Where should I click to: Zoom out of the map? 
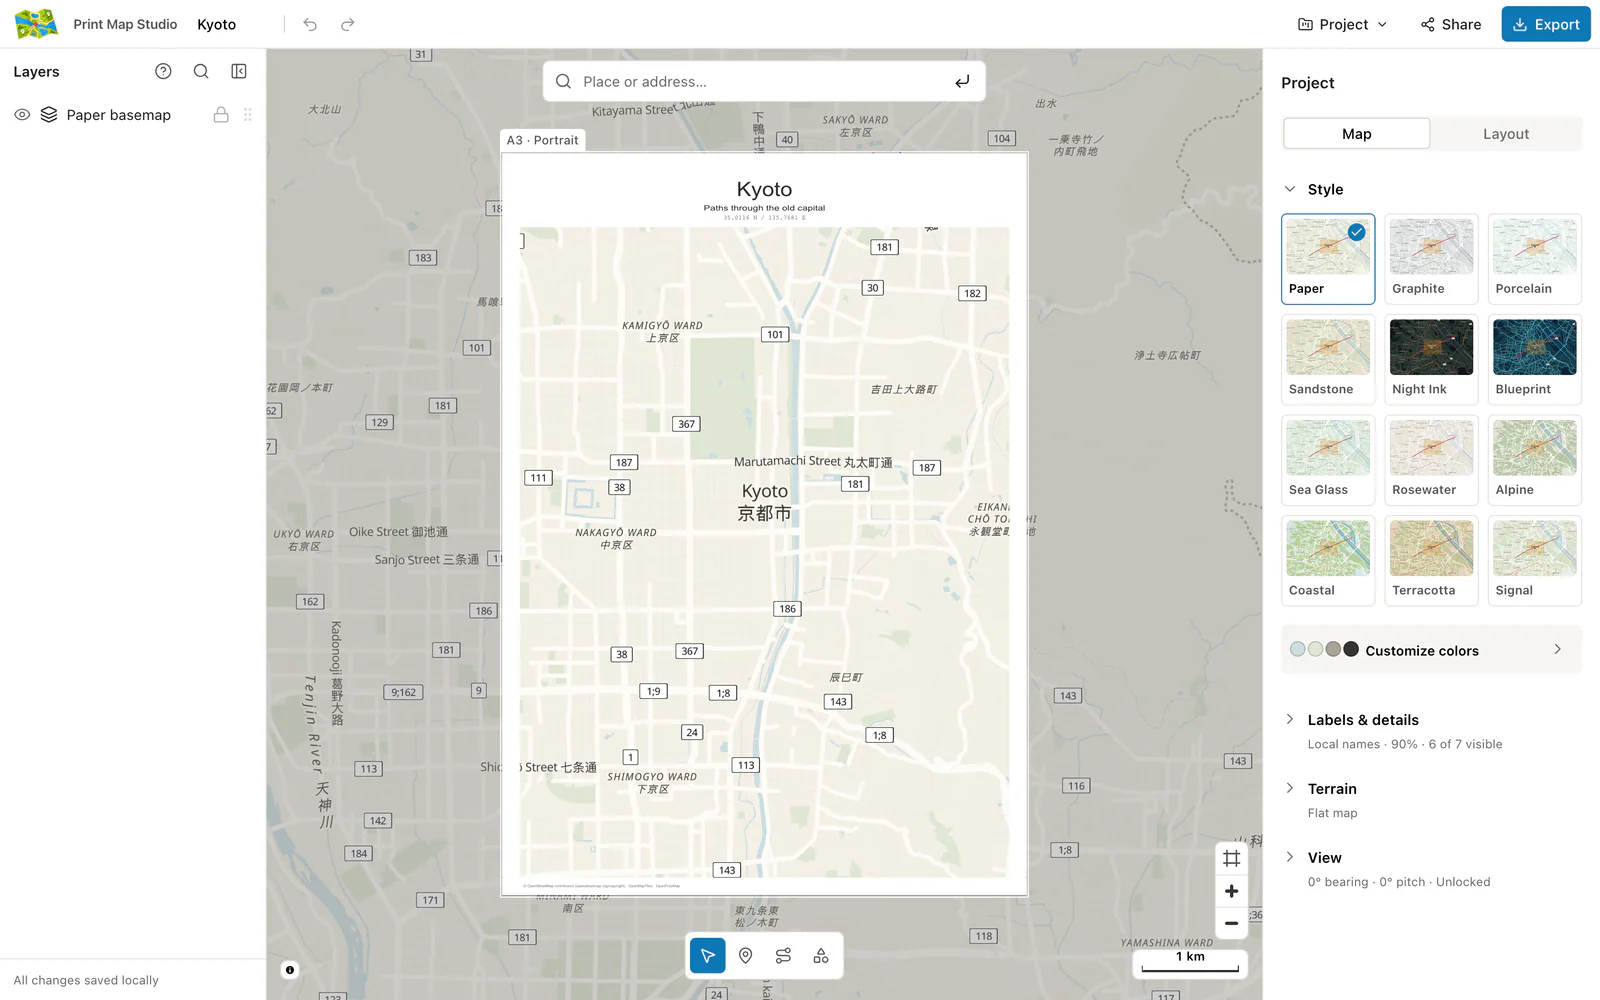tap(1232, 923)
